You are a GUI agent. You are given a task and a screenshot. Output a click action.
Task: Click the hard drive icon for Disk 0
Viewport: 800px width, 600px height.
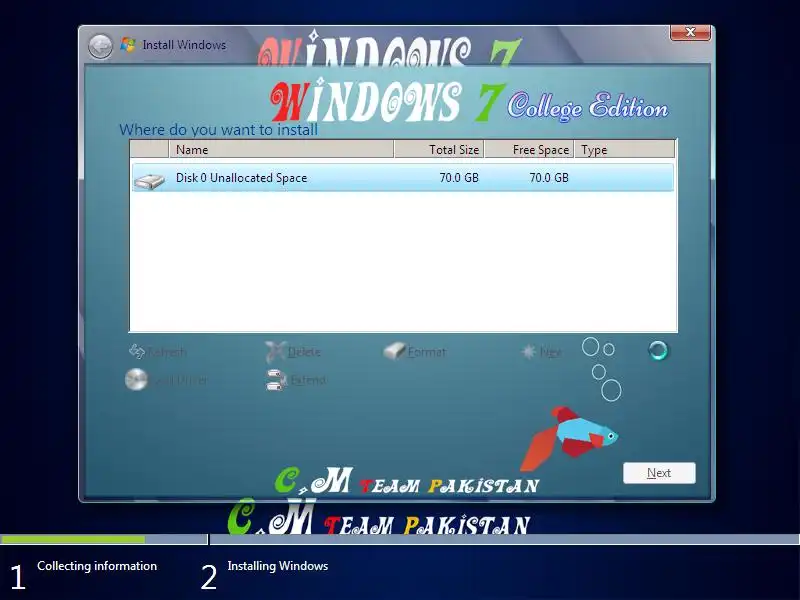(x=149, y=180)
